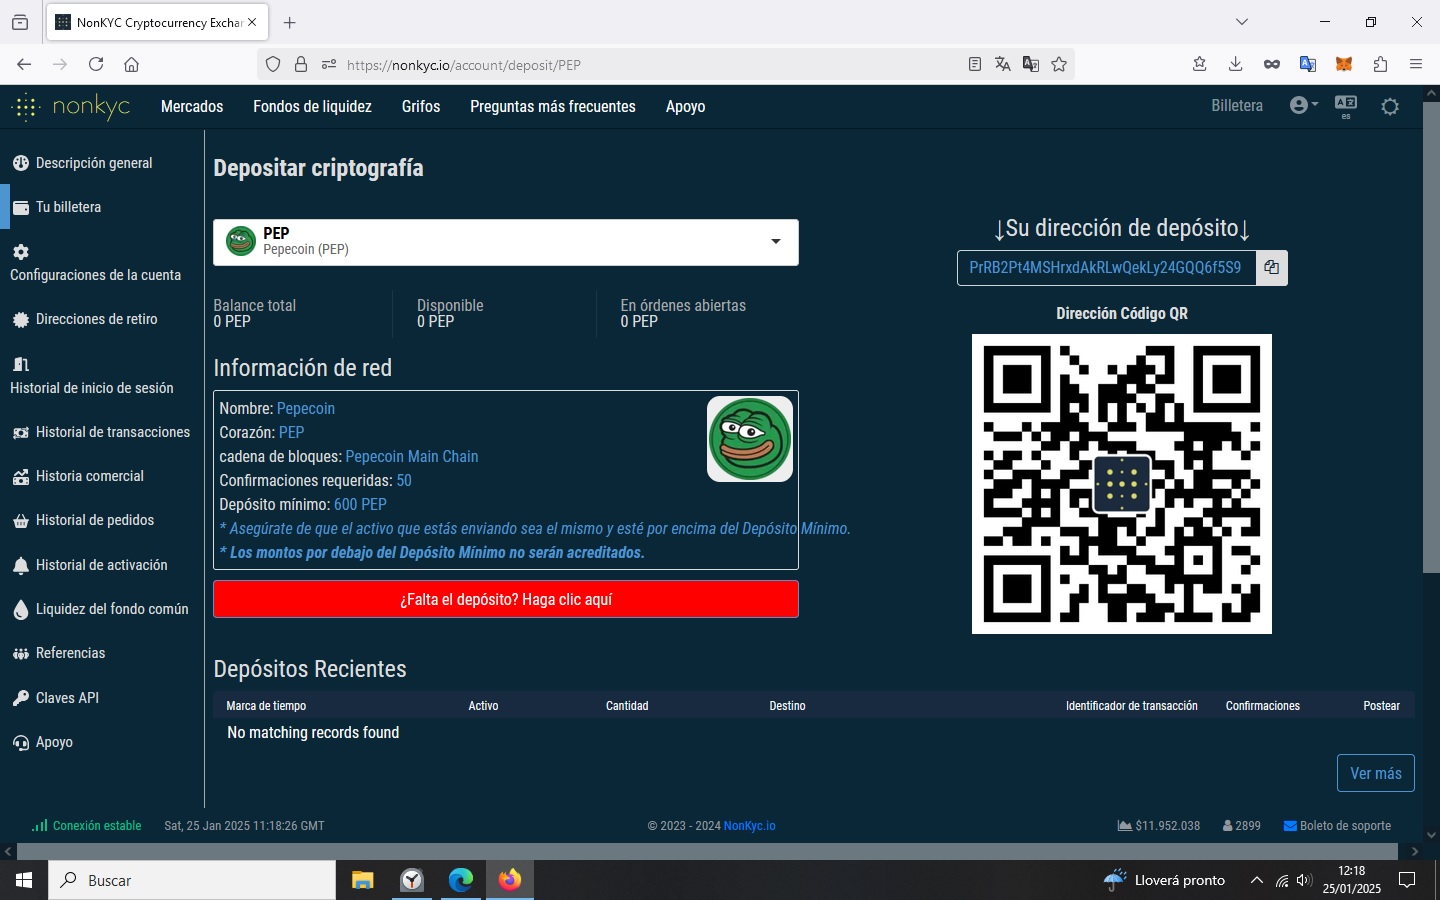Click the deposit QR code
This screenshot has height=900, width=1440.
pyautogui.click(x=1122, y=484)
